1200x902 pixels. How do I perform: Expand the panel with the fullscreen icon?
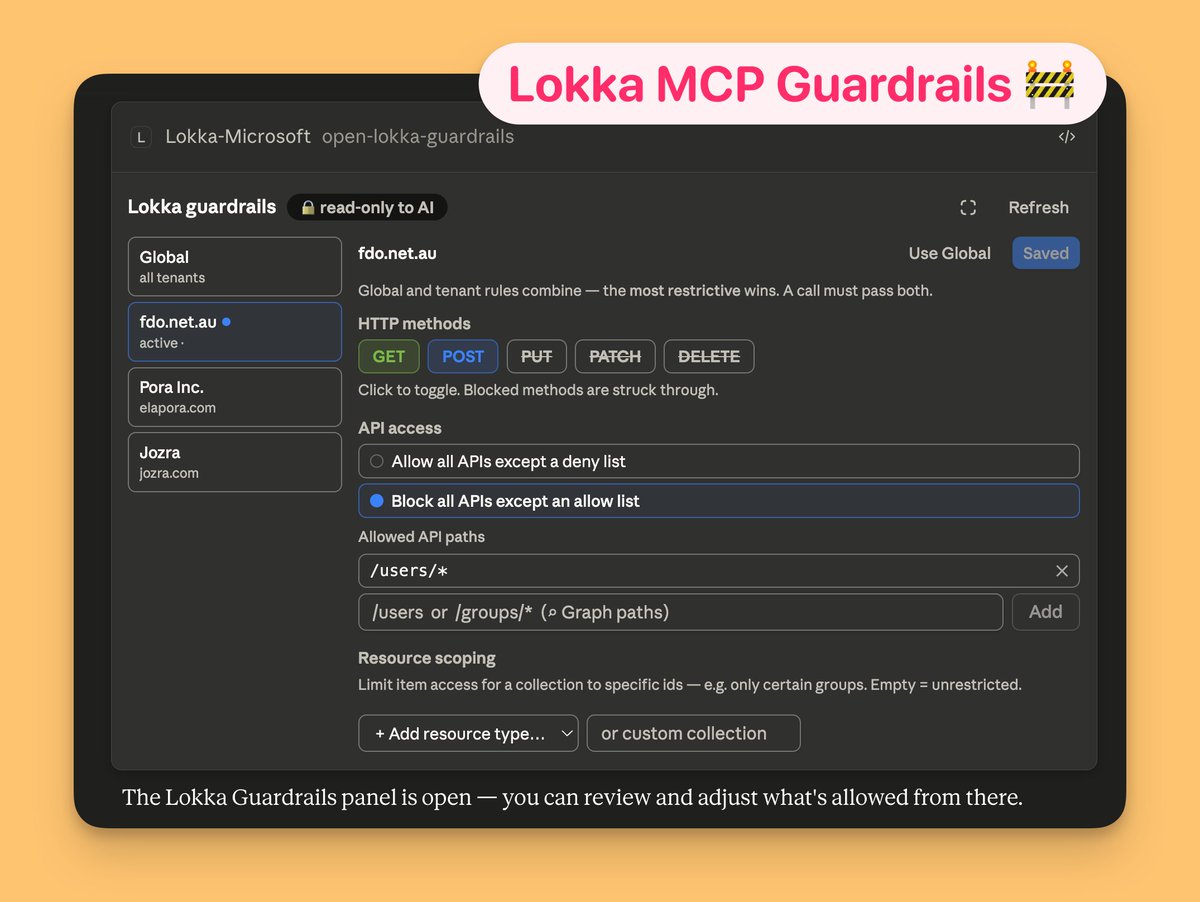click(967, 208)
